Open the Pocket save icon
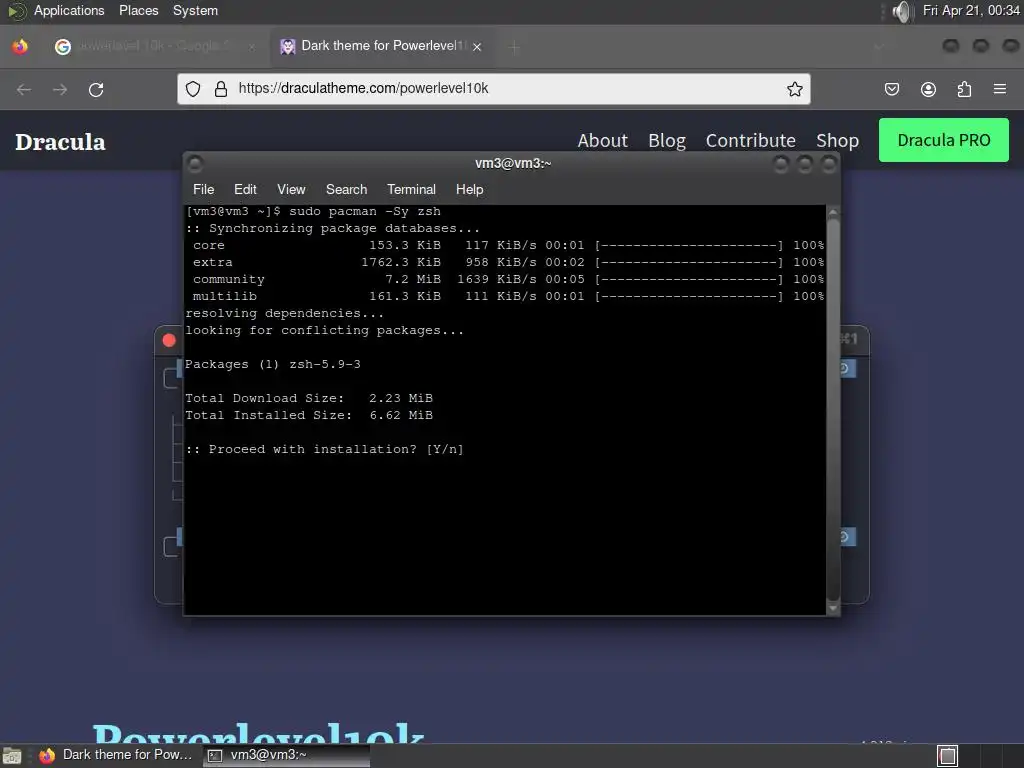 point(891,89)
